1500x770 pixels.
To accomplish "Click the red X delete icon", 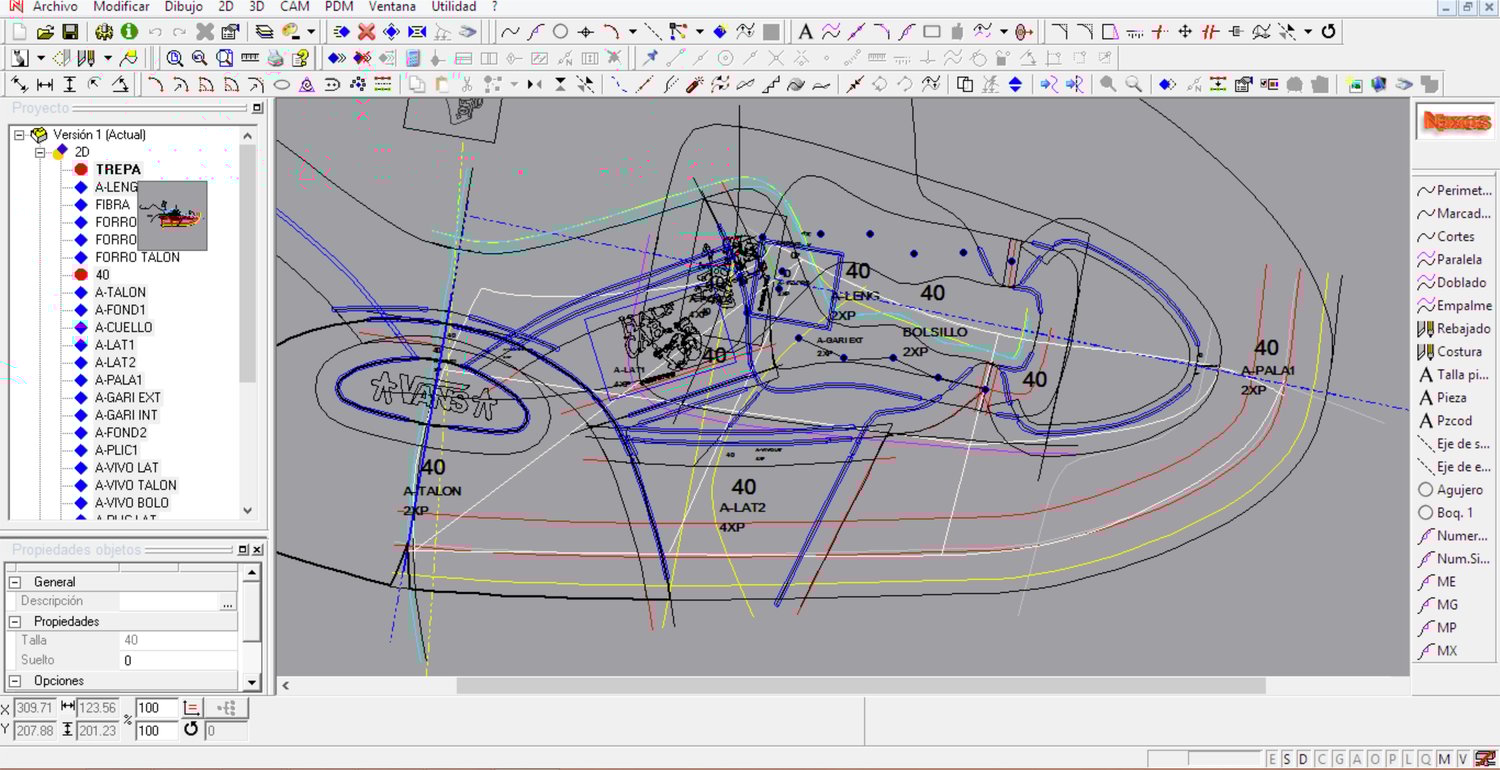I will [x=366, y=32].
